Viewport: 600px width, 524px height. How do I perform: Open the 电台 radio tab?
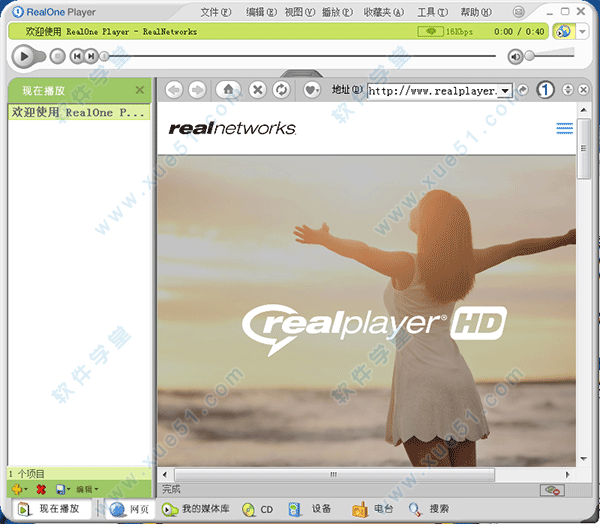373,509
